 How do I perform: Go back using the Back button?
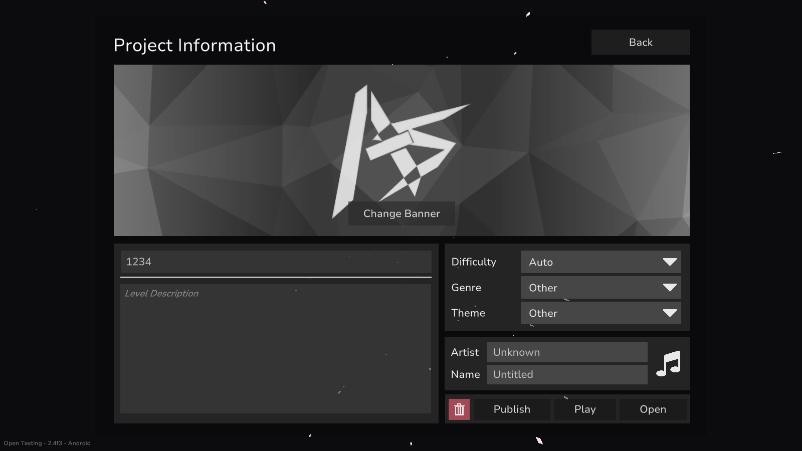(x=640, y=42)
